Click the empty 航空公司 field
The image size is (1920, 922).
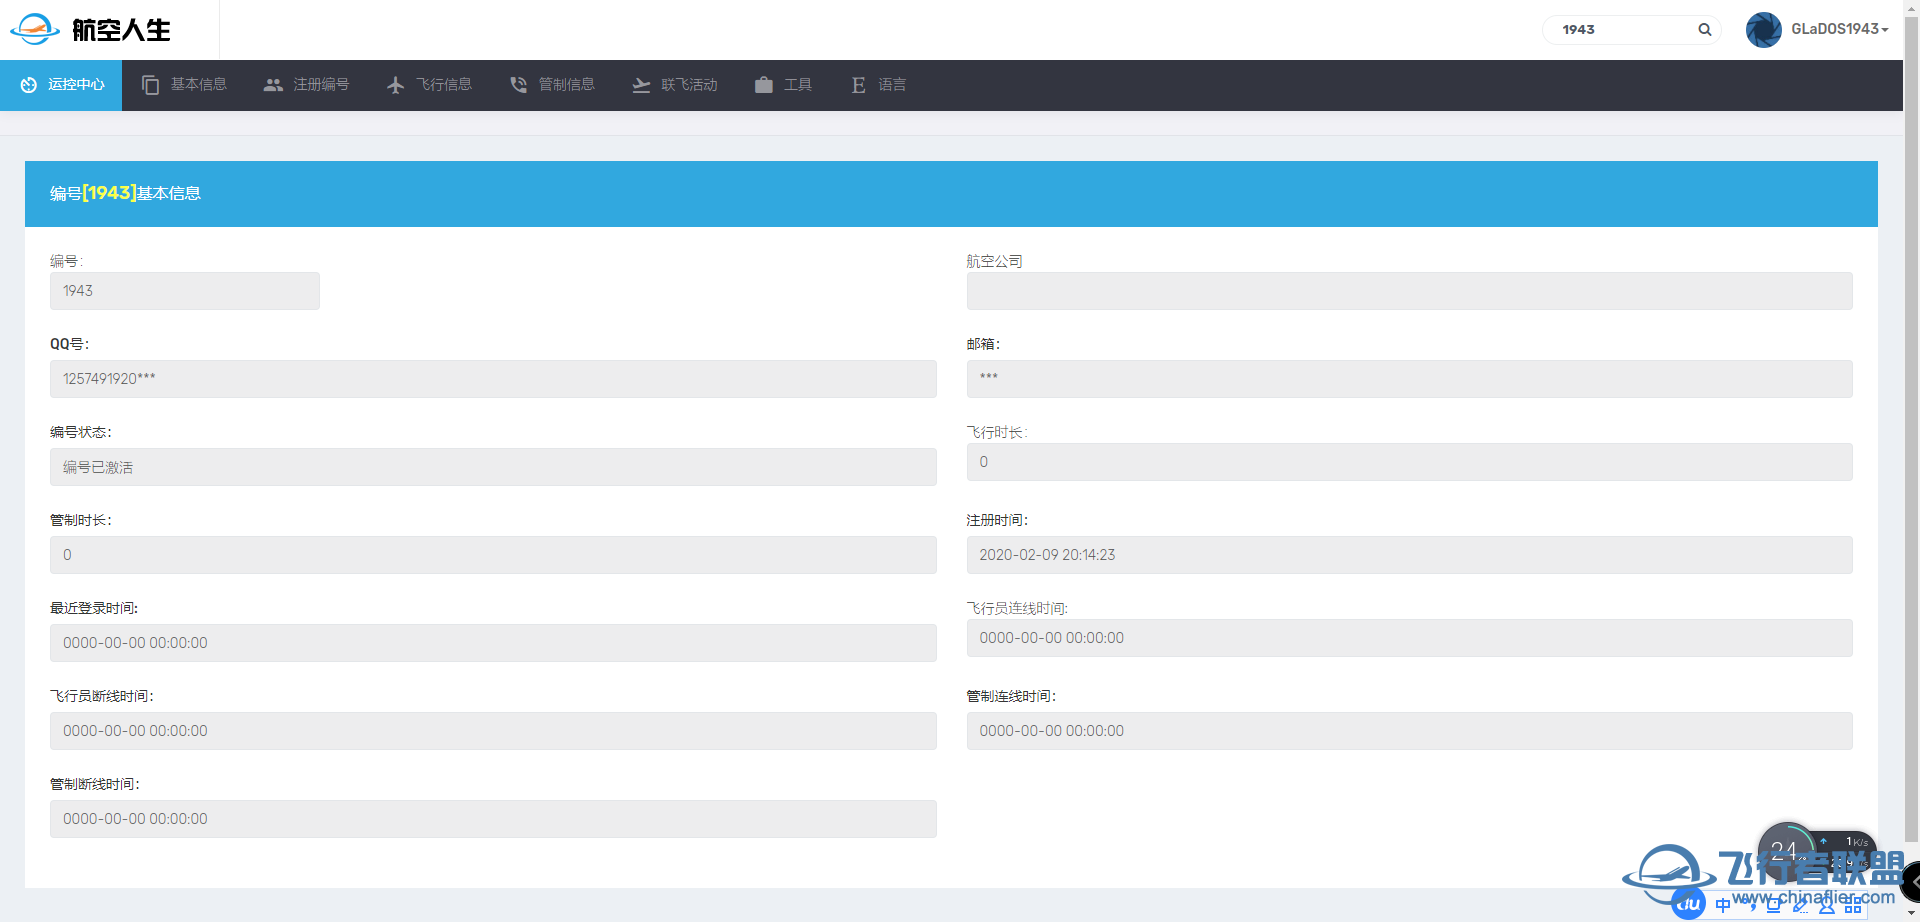(x=1409, y=291)
